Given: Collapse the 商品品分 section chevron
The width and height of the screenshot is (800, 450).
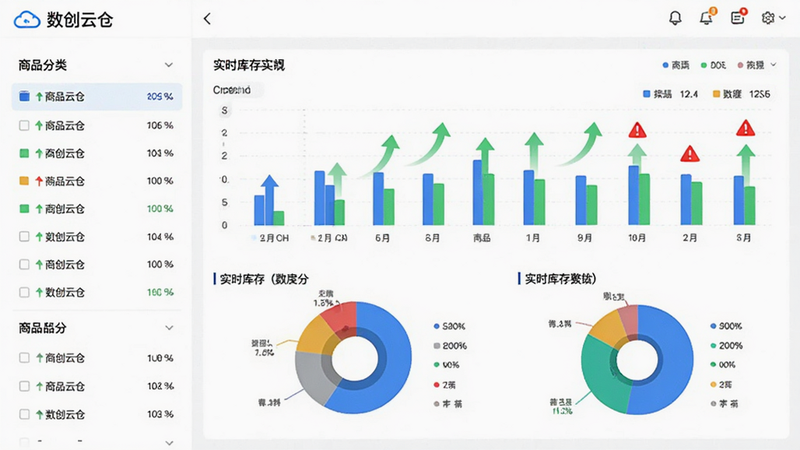Looking at the screenshot, I should click(x=169, y=328).
